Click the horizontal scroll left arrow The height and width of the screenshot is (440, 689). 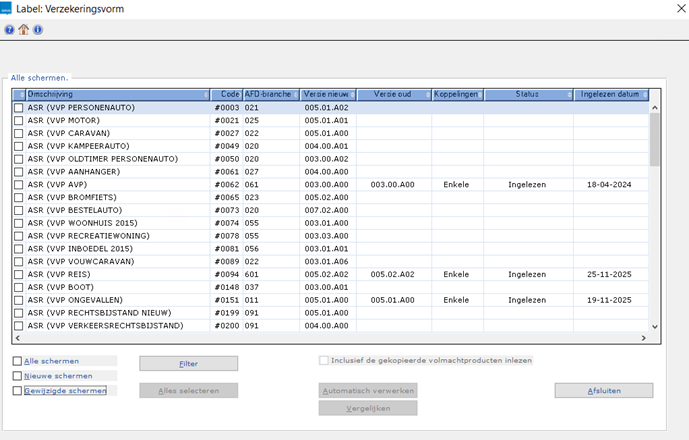(18, 338)
